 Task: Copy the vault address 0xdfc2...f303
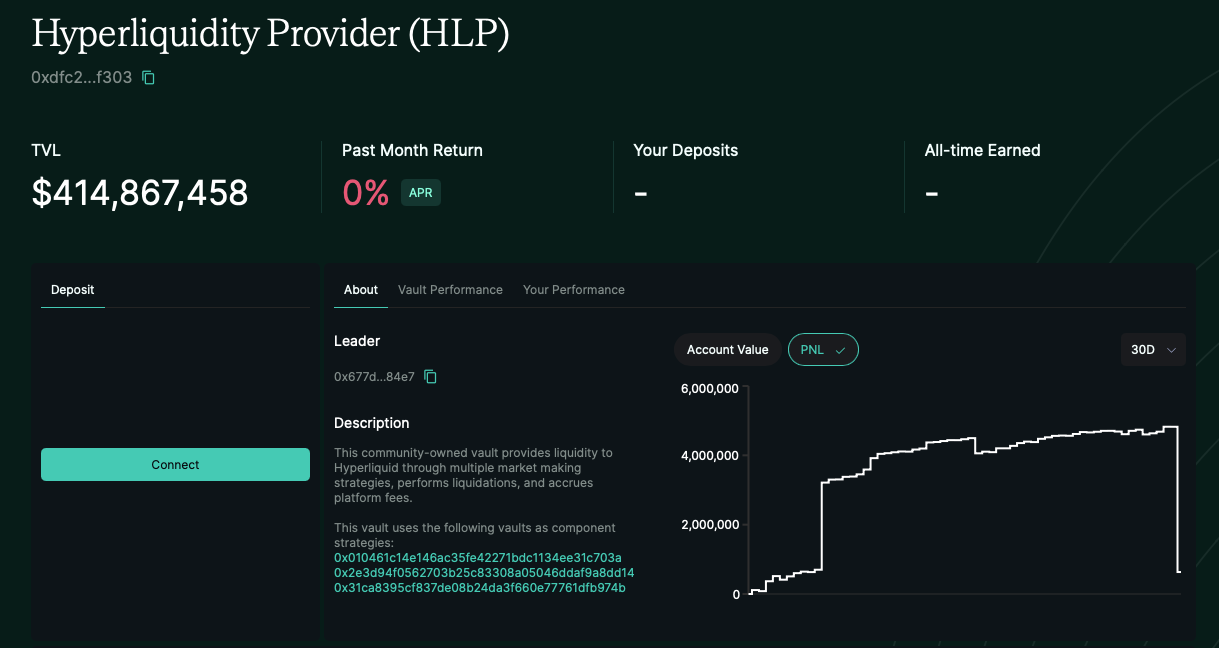point(148,77)
